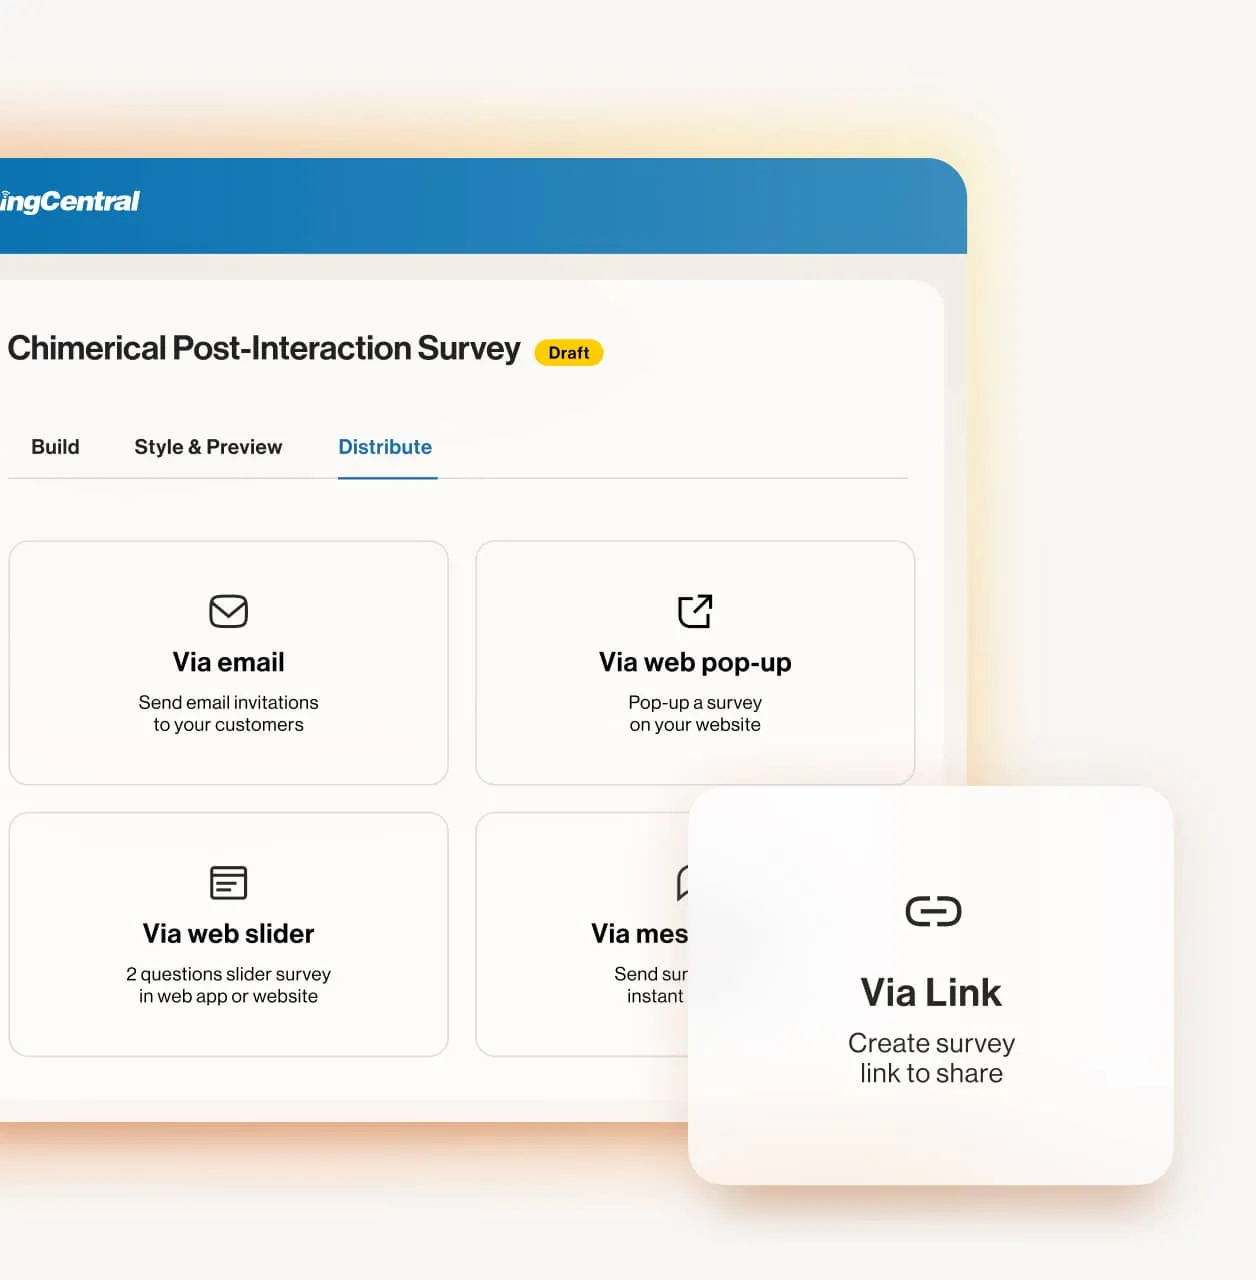
Task: Choose the Via web pop-up heading
Action: [x=695, y=663]
